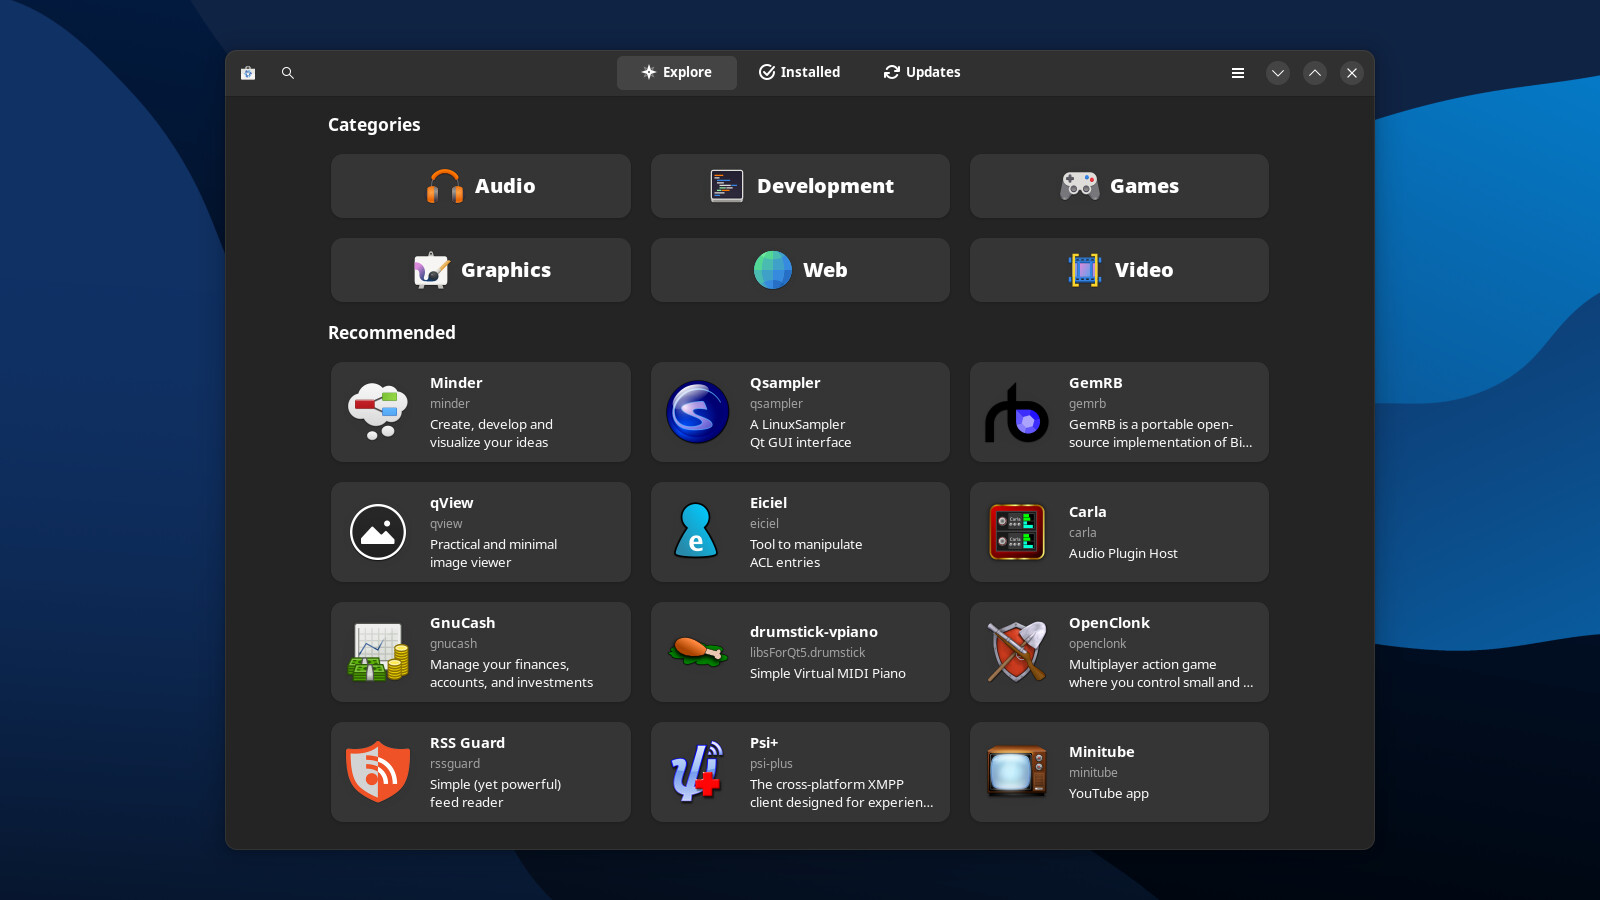This screenshot has height=900, width=1600.
Task: Open the qView app title
Action: click(452, 503)
